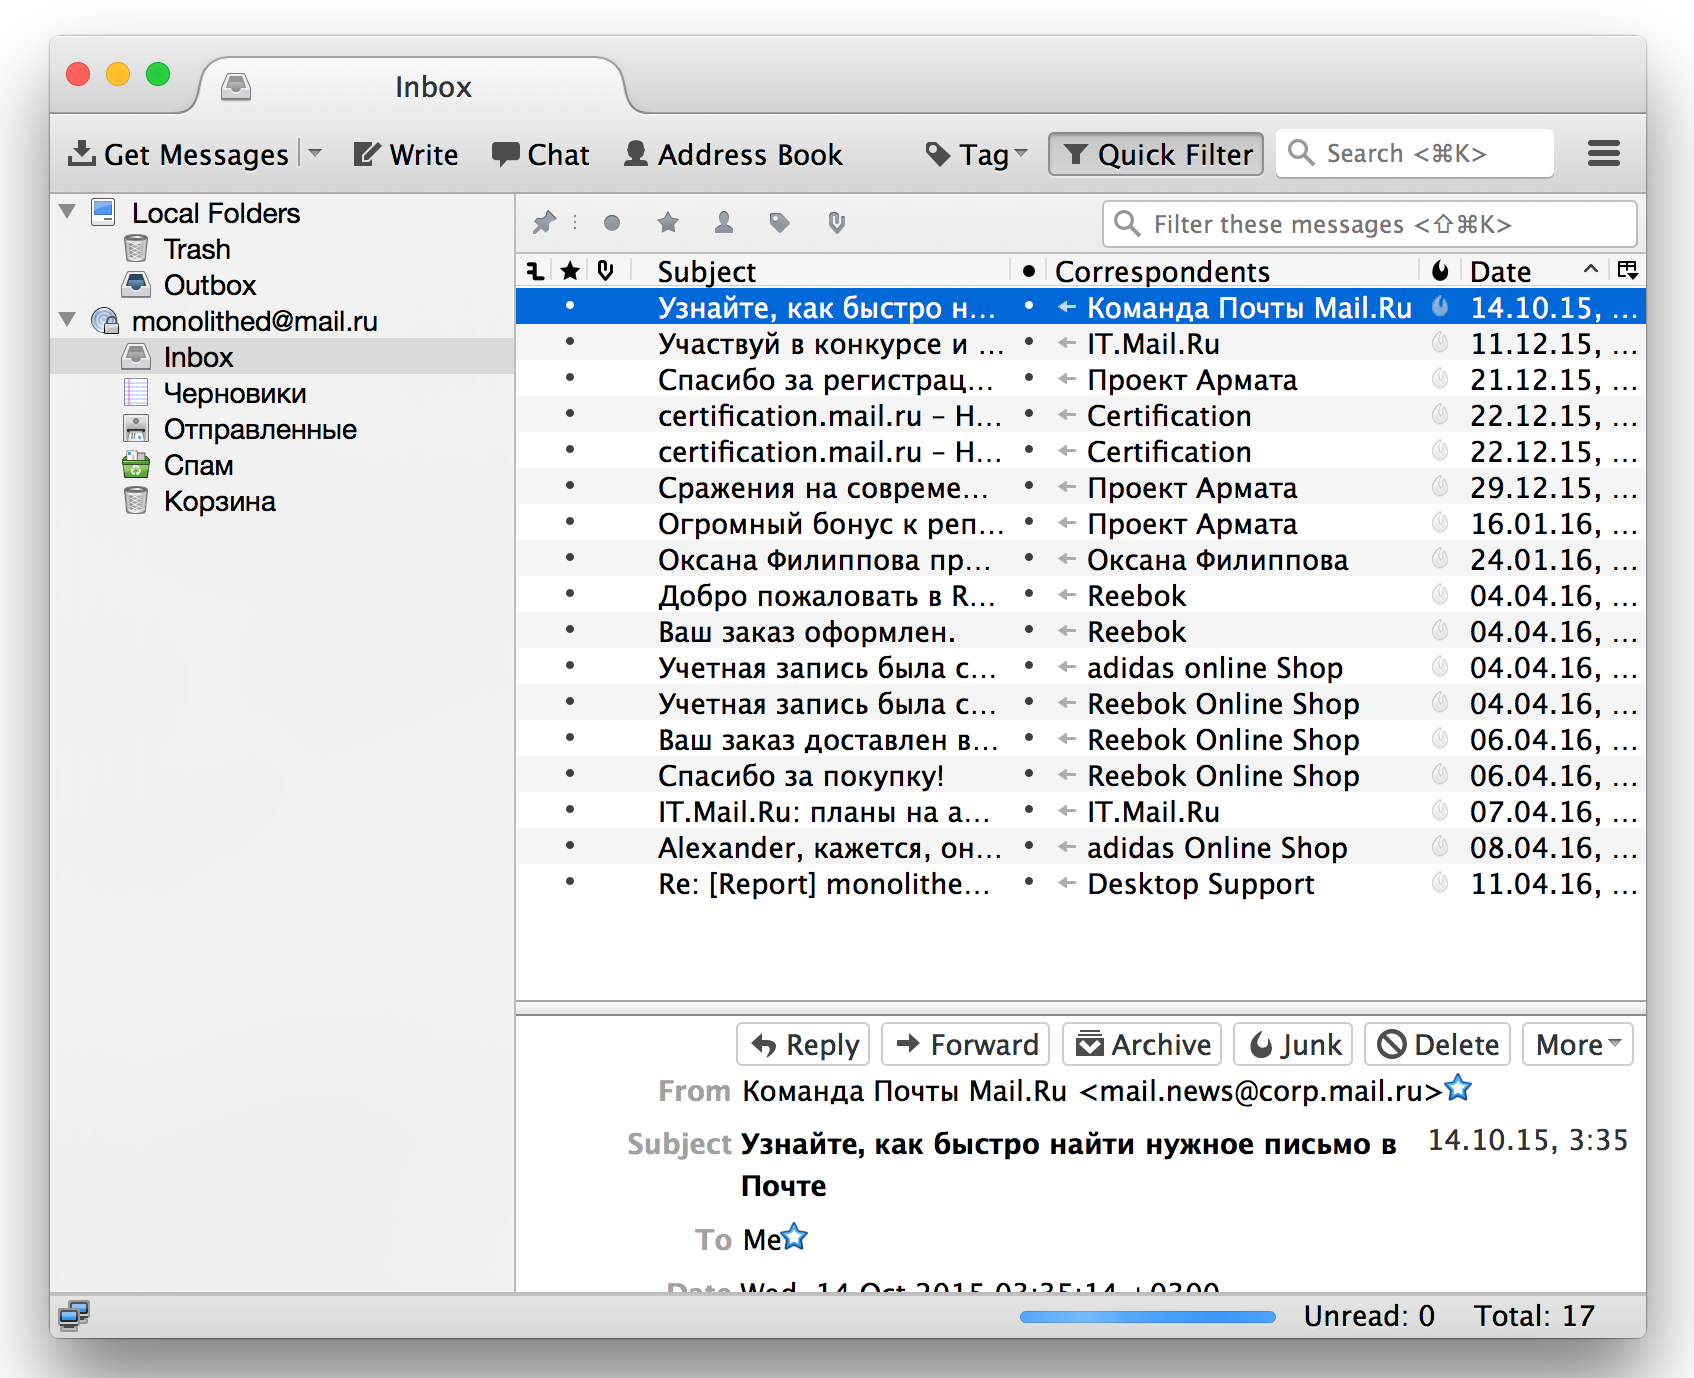1694x1378 pixels.
Task: Click the thread column header icon
Action: pyautogui.click(x=536, y=271)
